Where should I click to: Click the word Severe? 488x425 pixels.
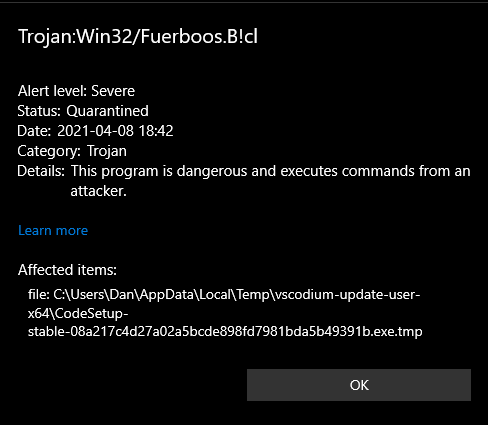click(x=113, y=91)
